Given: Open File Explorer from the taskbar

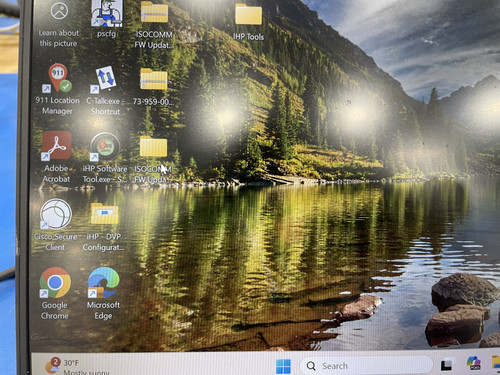Looking at the screenshot, I should coord(496,362).
